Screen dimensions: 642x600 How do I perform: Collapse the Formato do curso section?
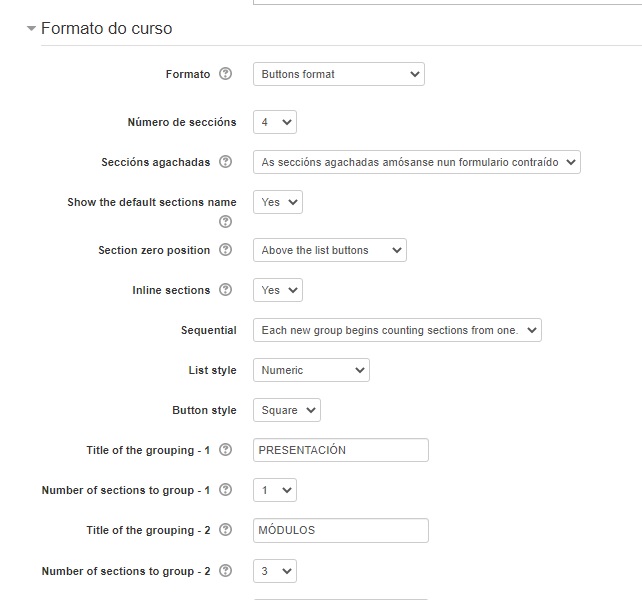32,29
